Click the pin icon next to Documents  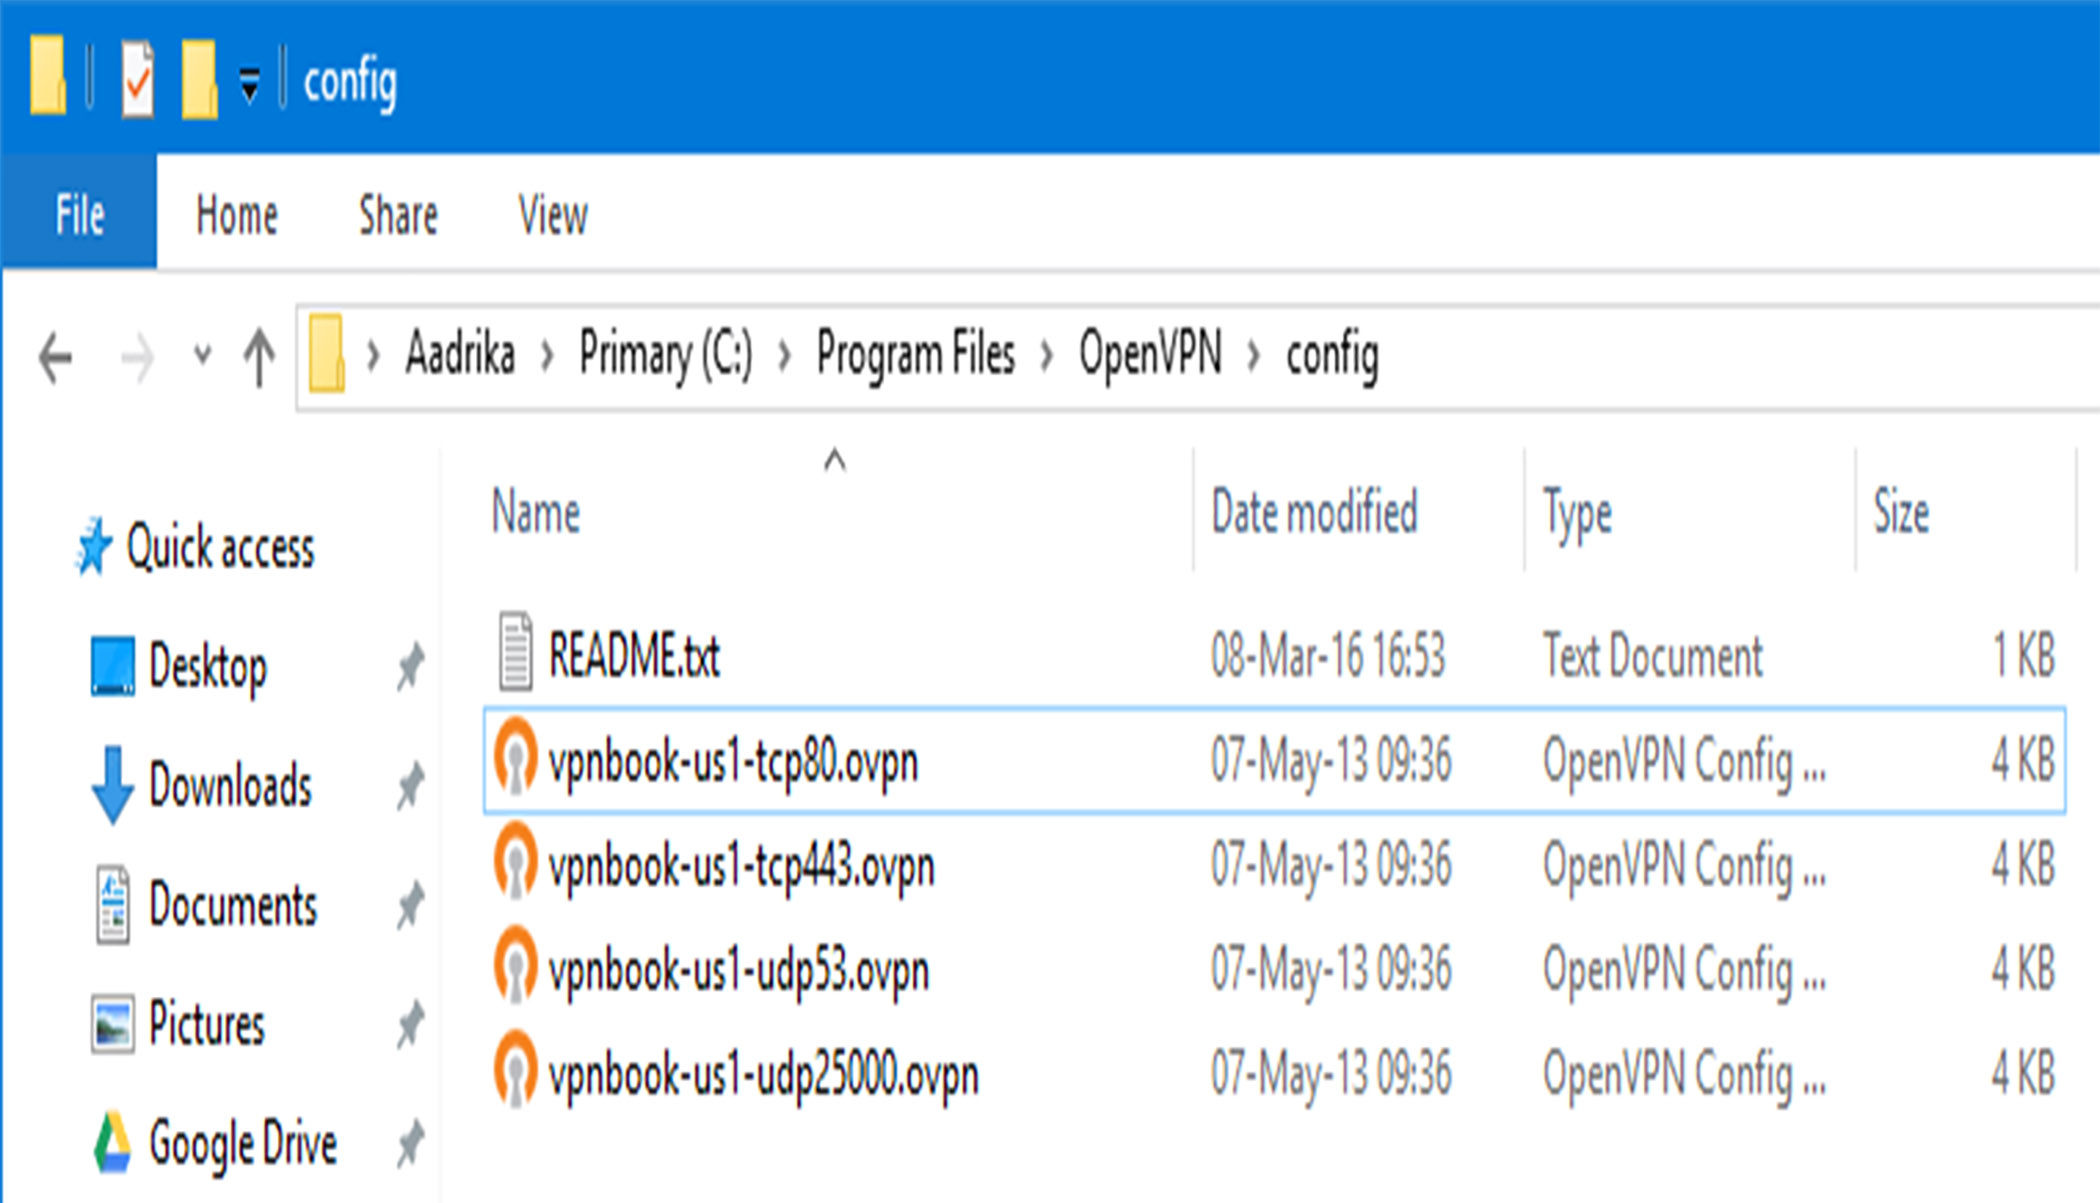tap(410, 905)
